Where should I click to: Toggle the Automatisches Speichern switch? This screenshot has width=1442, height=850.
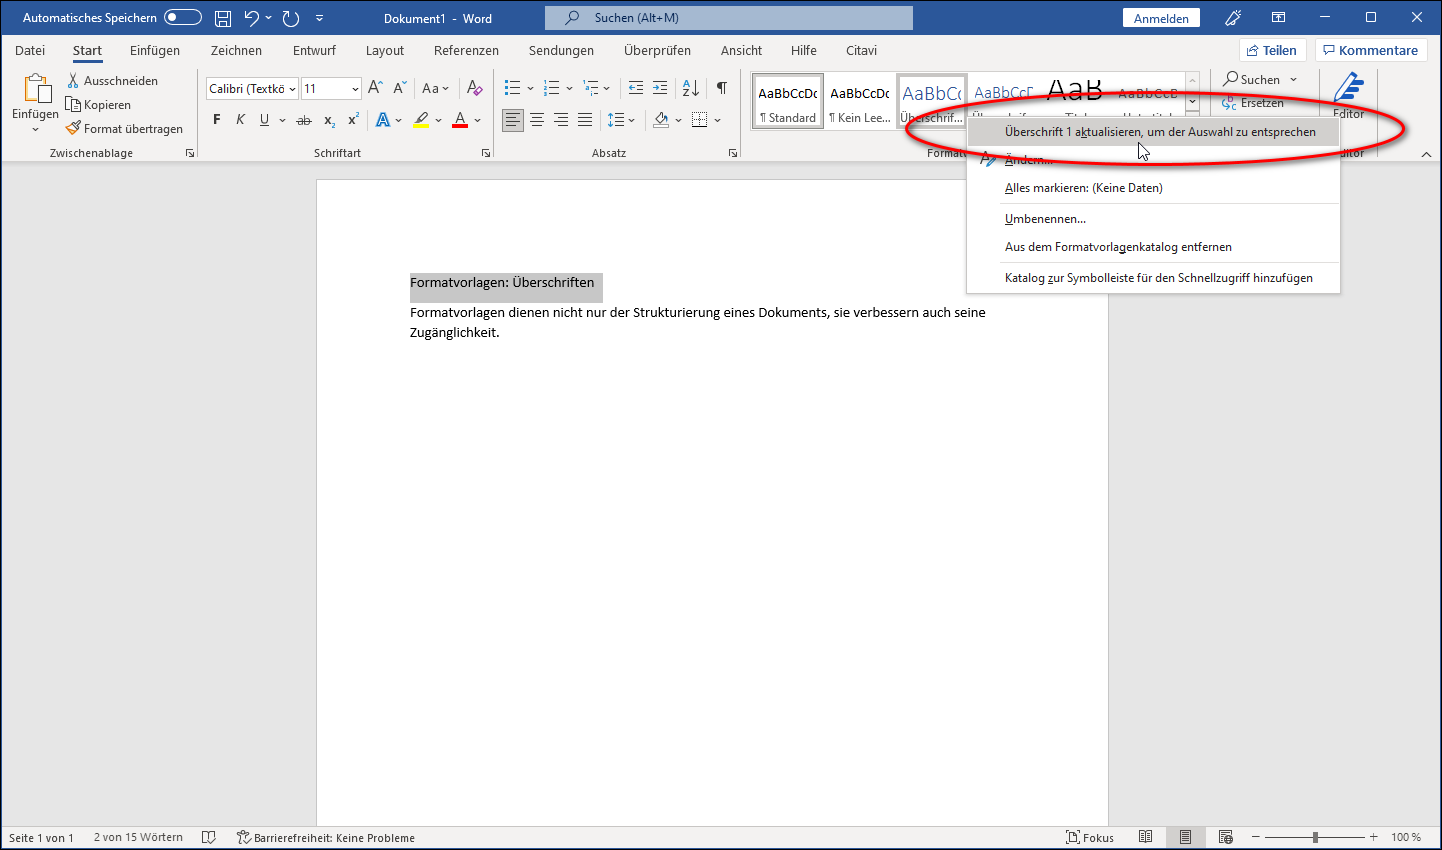click(183, 18)
